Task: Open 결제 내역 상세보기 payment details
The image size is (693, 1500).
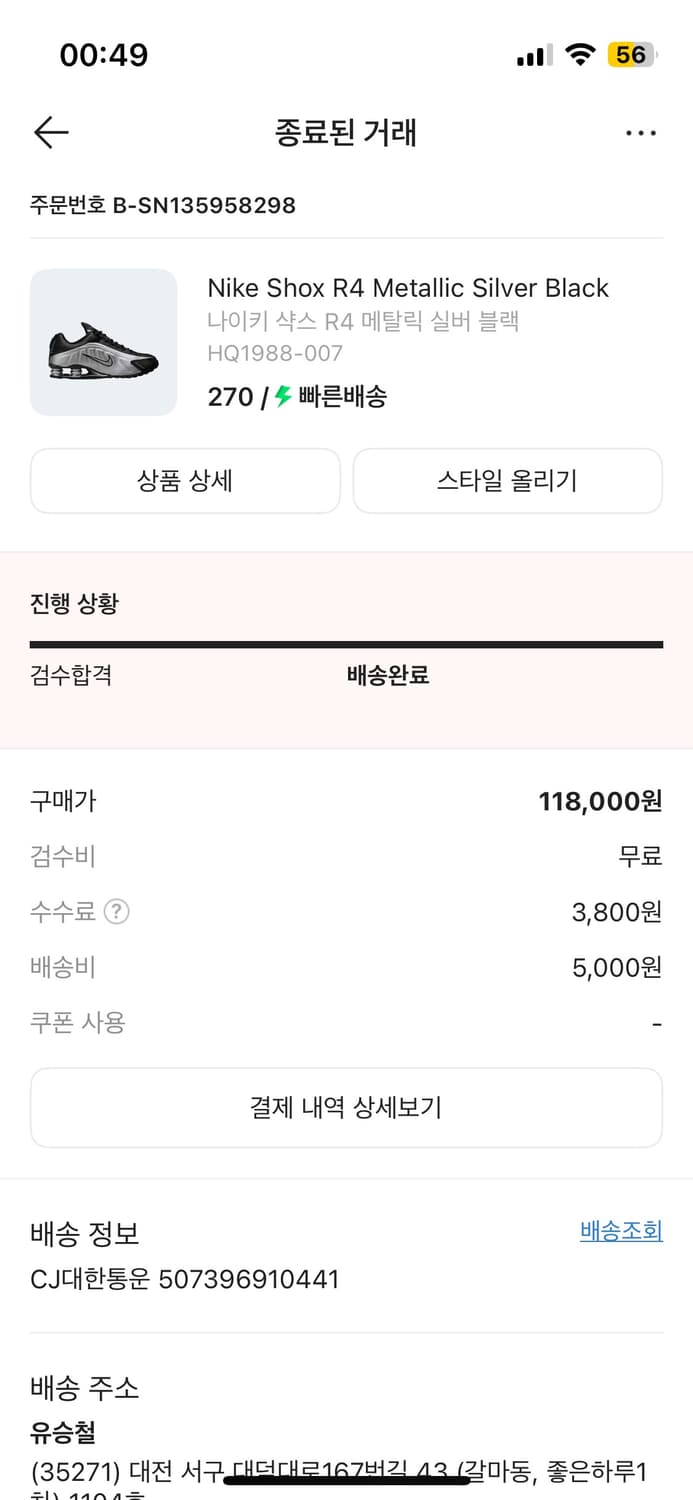Action: click(x=346, y=1107)
